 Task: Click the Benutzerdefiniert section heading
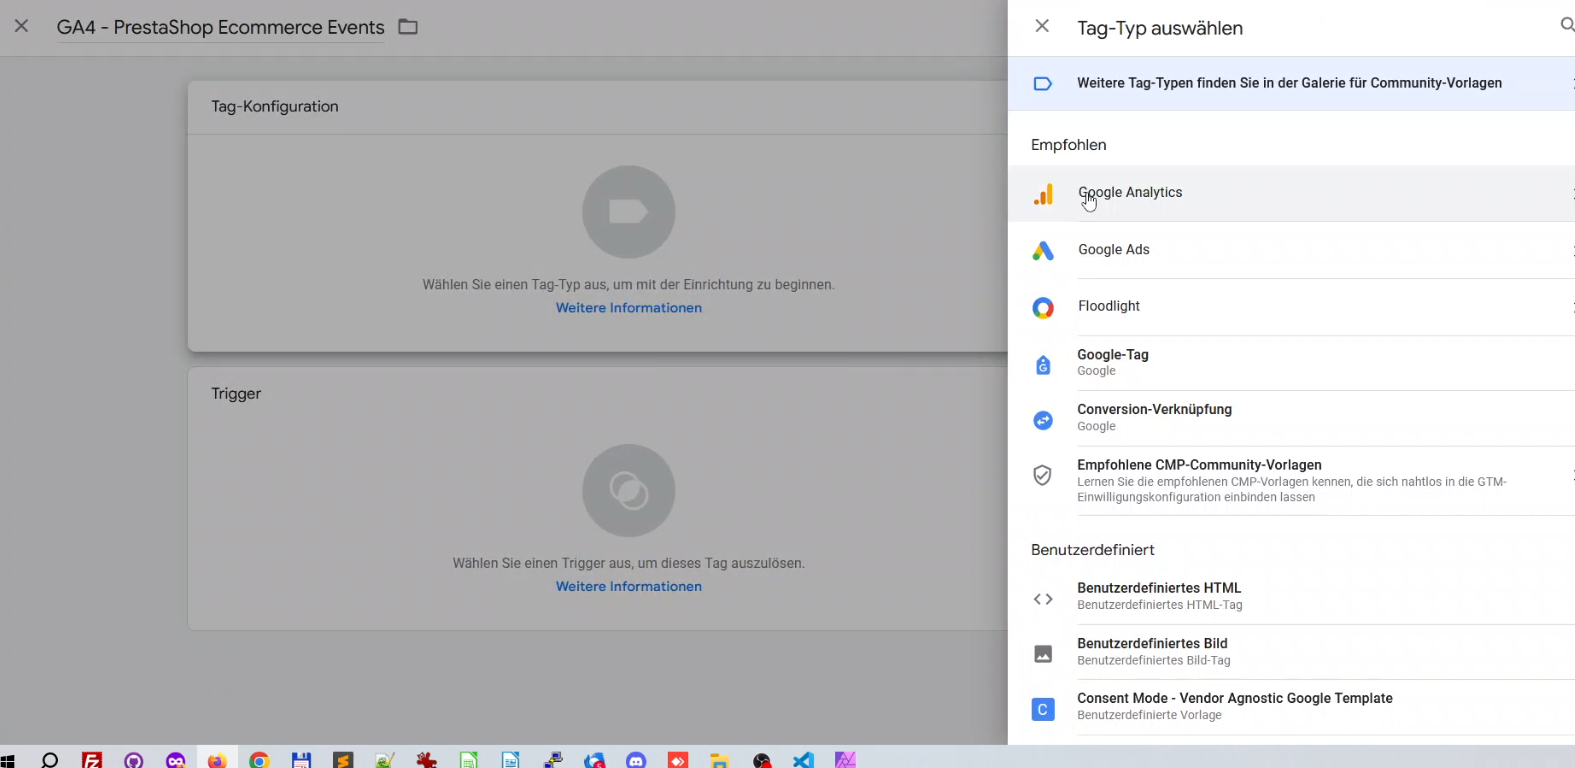1092,550
